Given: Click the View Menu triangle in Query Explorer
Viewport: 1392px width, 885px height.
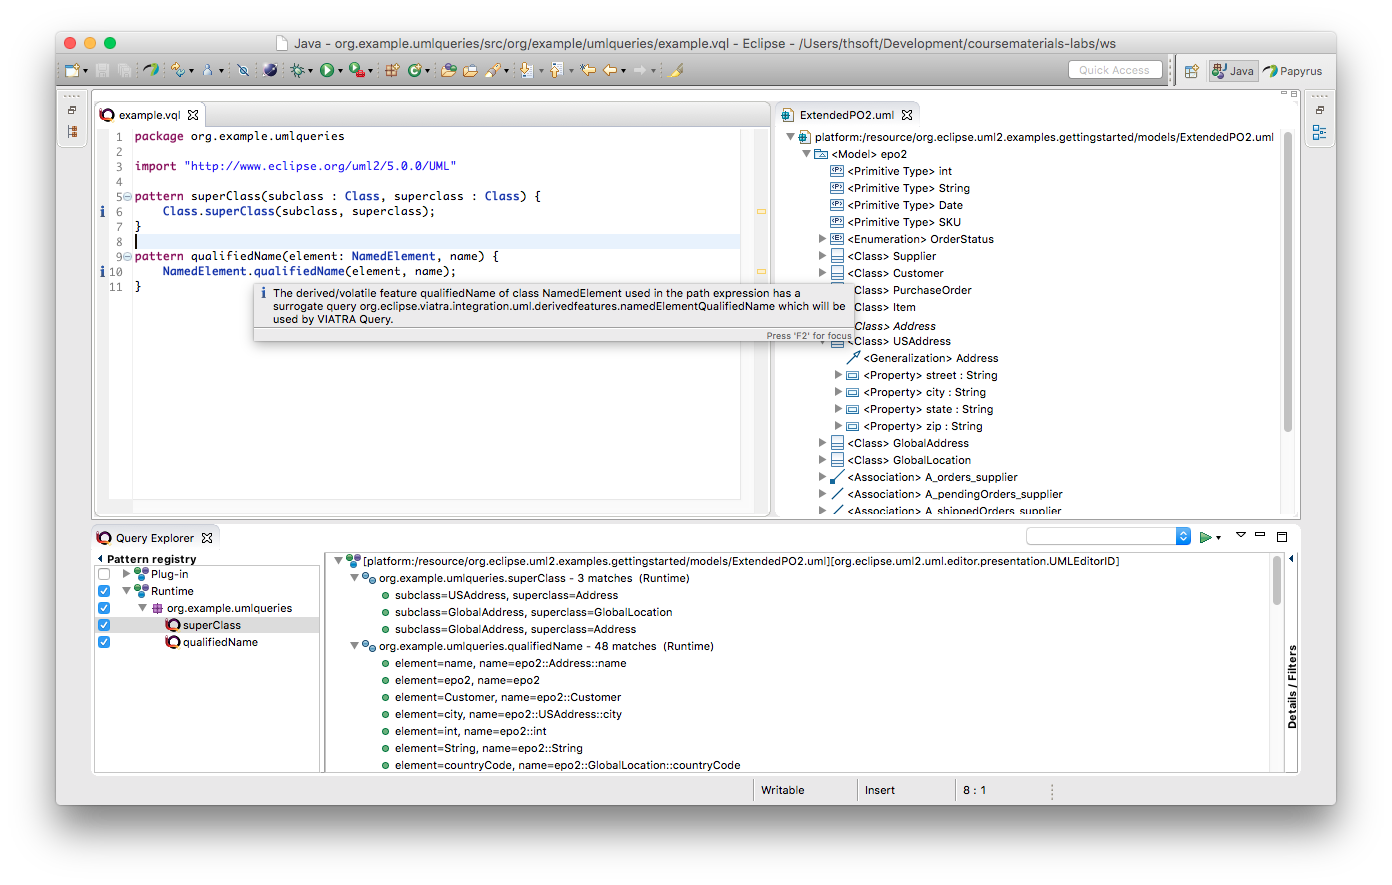Looking at the screenshot, I should [x=1241, y=536].
